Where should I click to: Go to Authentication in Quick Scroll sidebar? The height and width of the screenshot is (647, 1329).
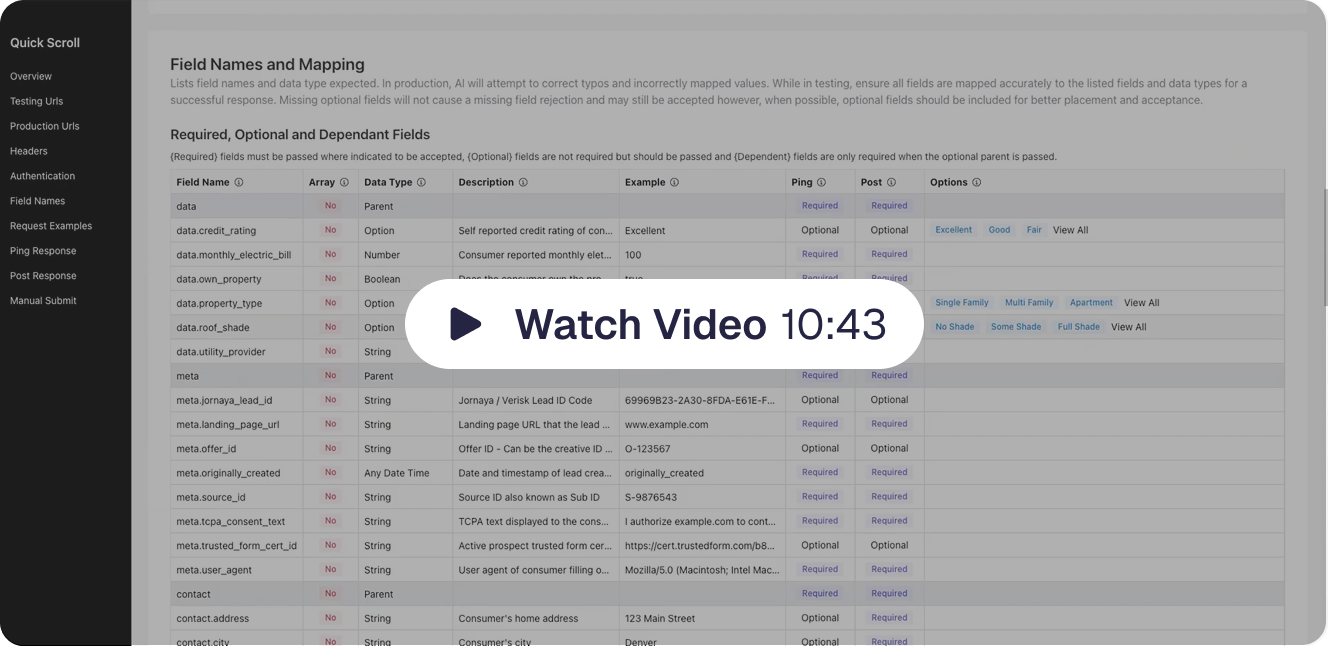pyautogui.click(x=42, y=176)
